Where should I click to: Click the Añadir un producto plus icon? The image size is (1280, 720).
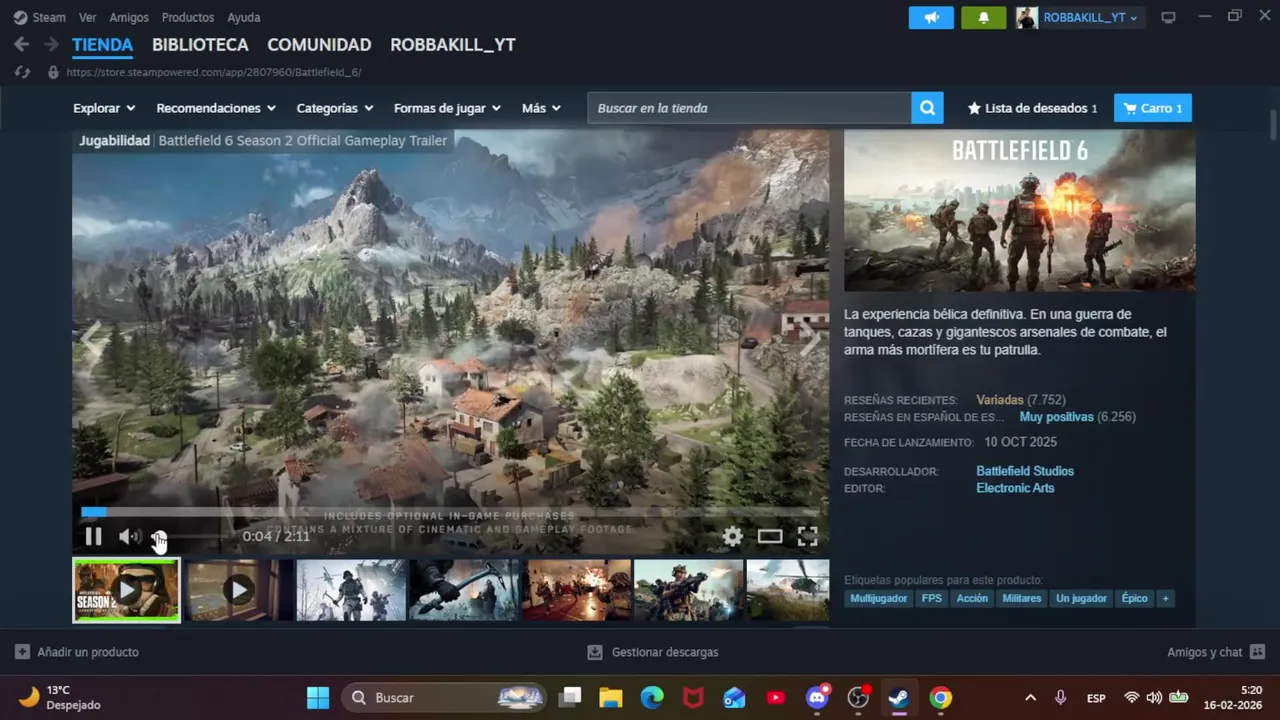(x=22, y=652)
